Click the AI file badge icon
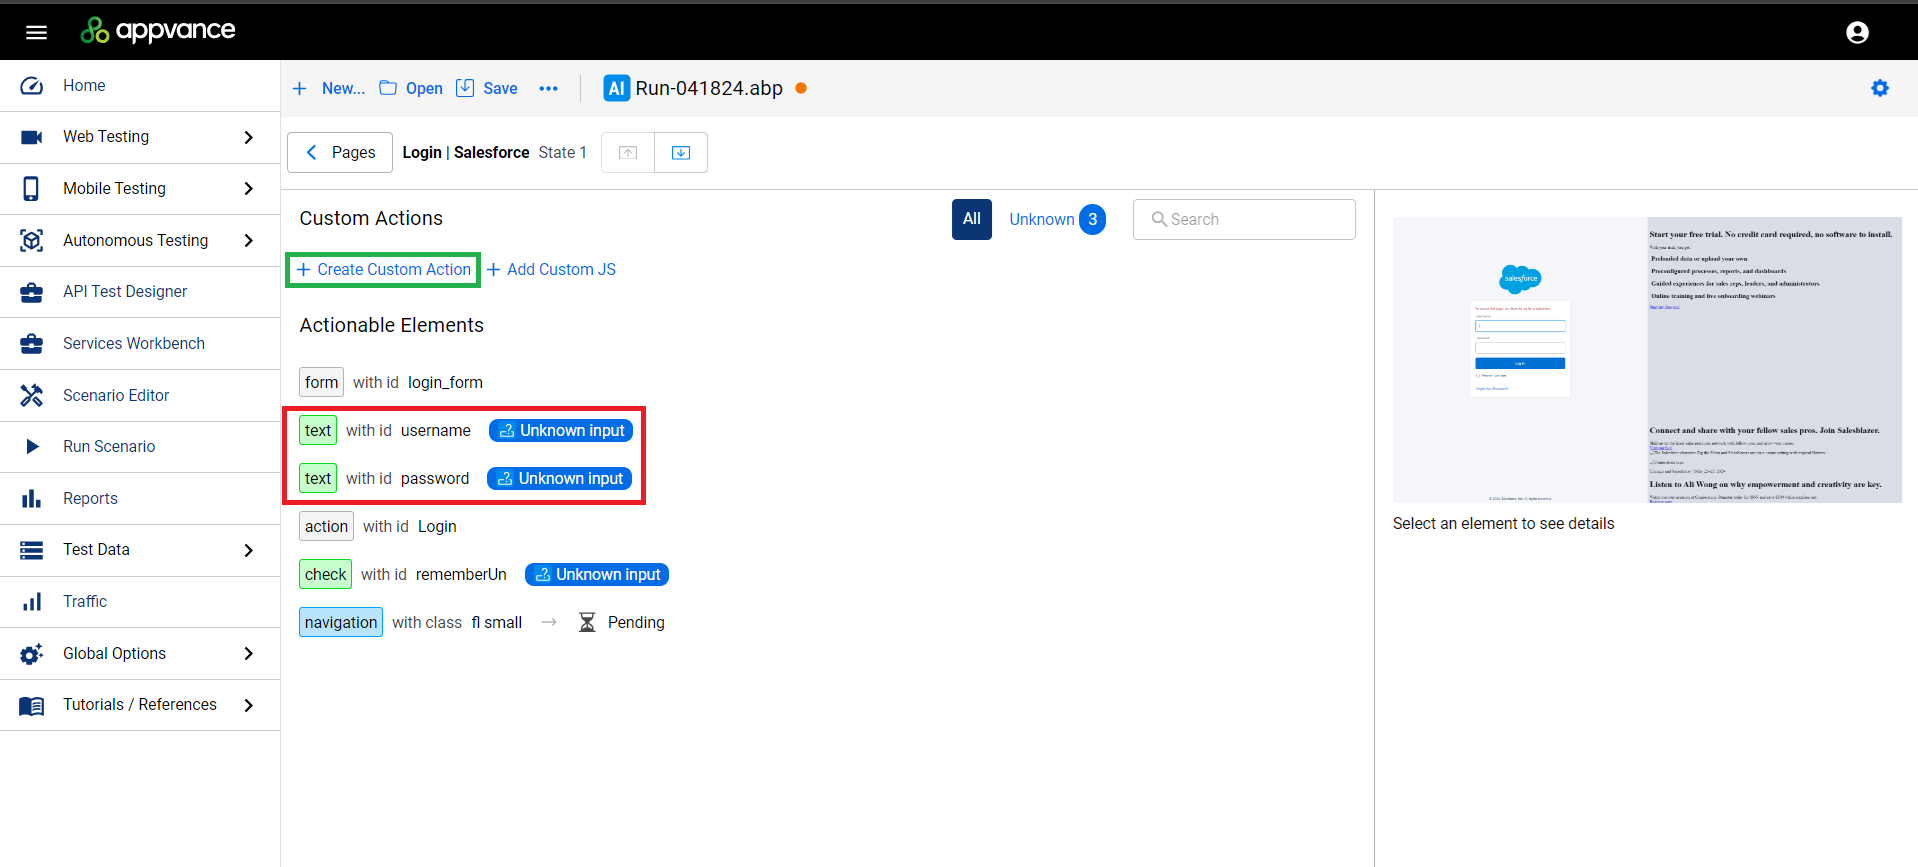 coord(617,88)
